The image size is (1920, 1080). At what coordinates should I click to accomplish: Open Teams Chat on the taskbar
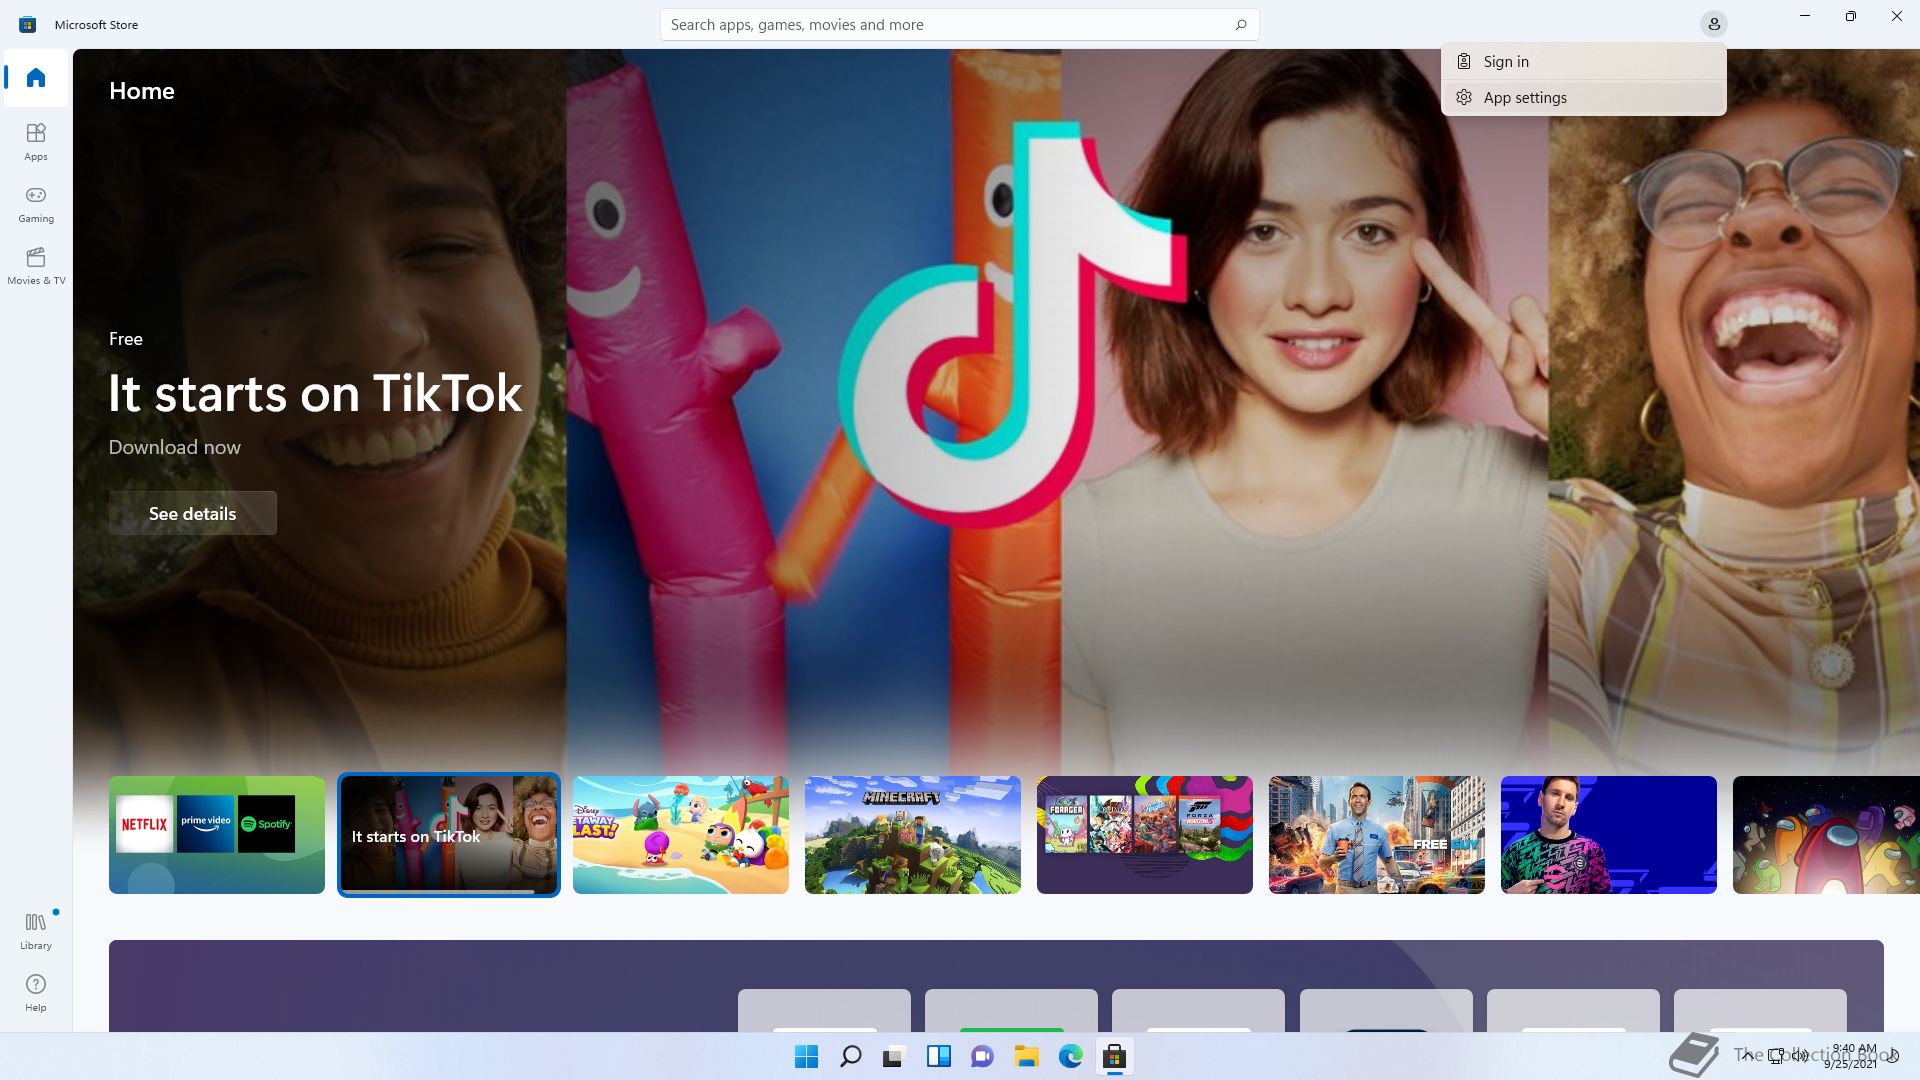(x=982, y=1056)
